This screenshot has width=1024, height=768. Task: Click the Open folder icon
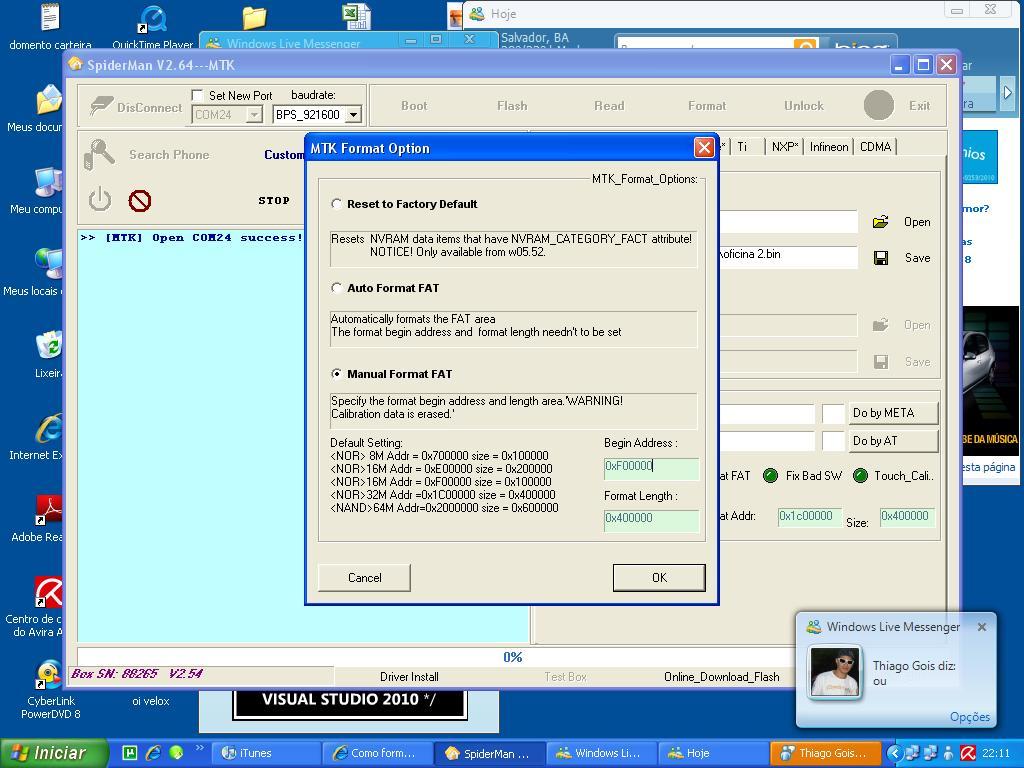pyautogui.click(x=880, y=222)
